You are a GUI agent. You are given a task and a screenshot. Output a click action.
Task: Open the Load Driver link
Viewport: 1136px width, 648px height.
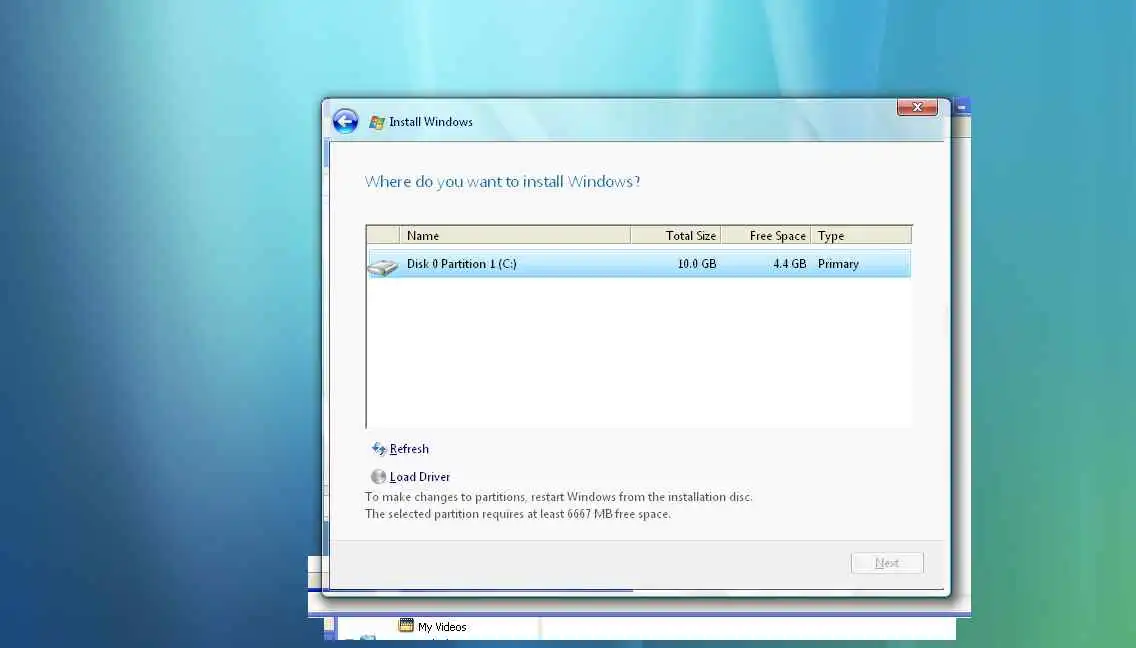419,477
